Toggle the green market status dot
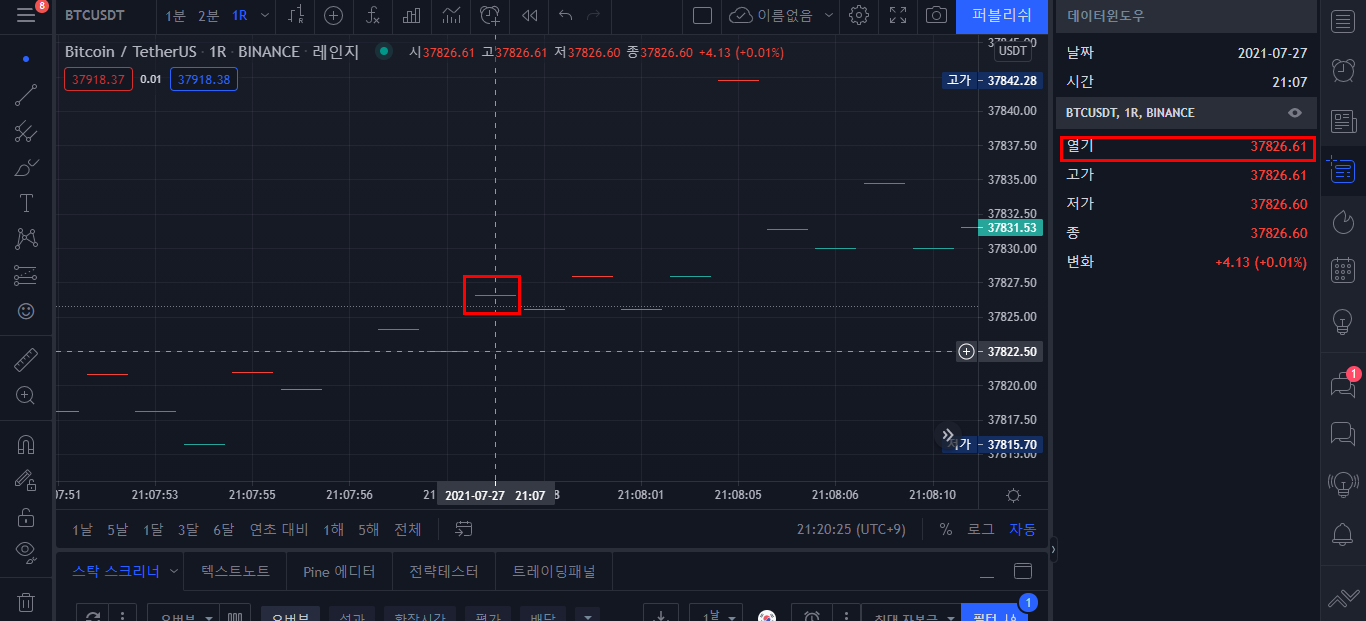 click(x=383, y=51)
